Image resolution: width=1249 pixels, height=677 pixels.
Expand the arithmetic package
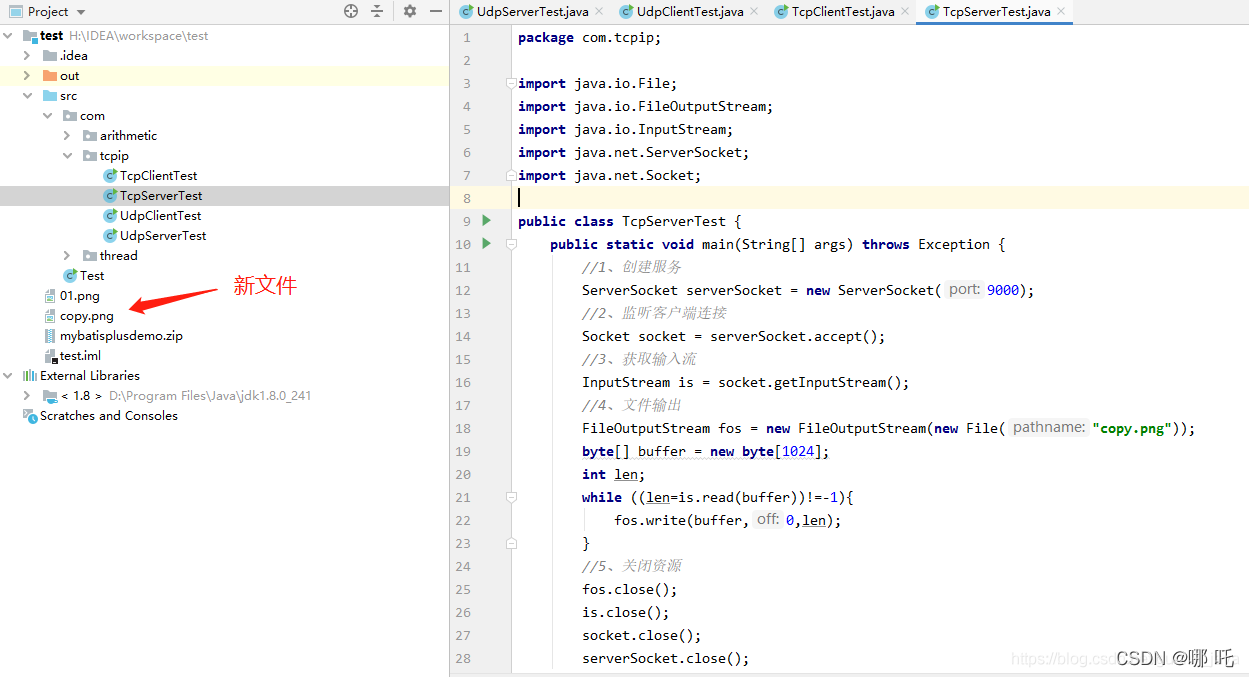(x=67, y=136)
